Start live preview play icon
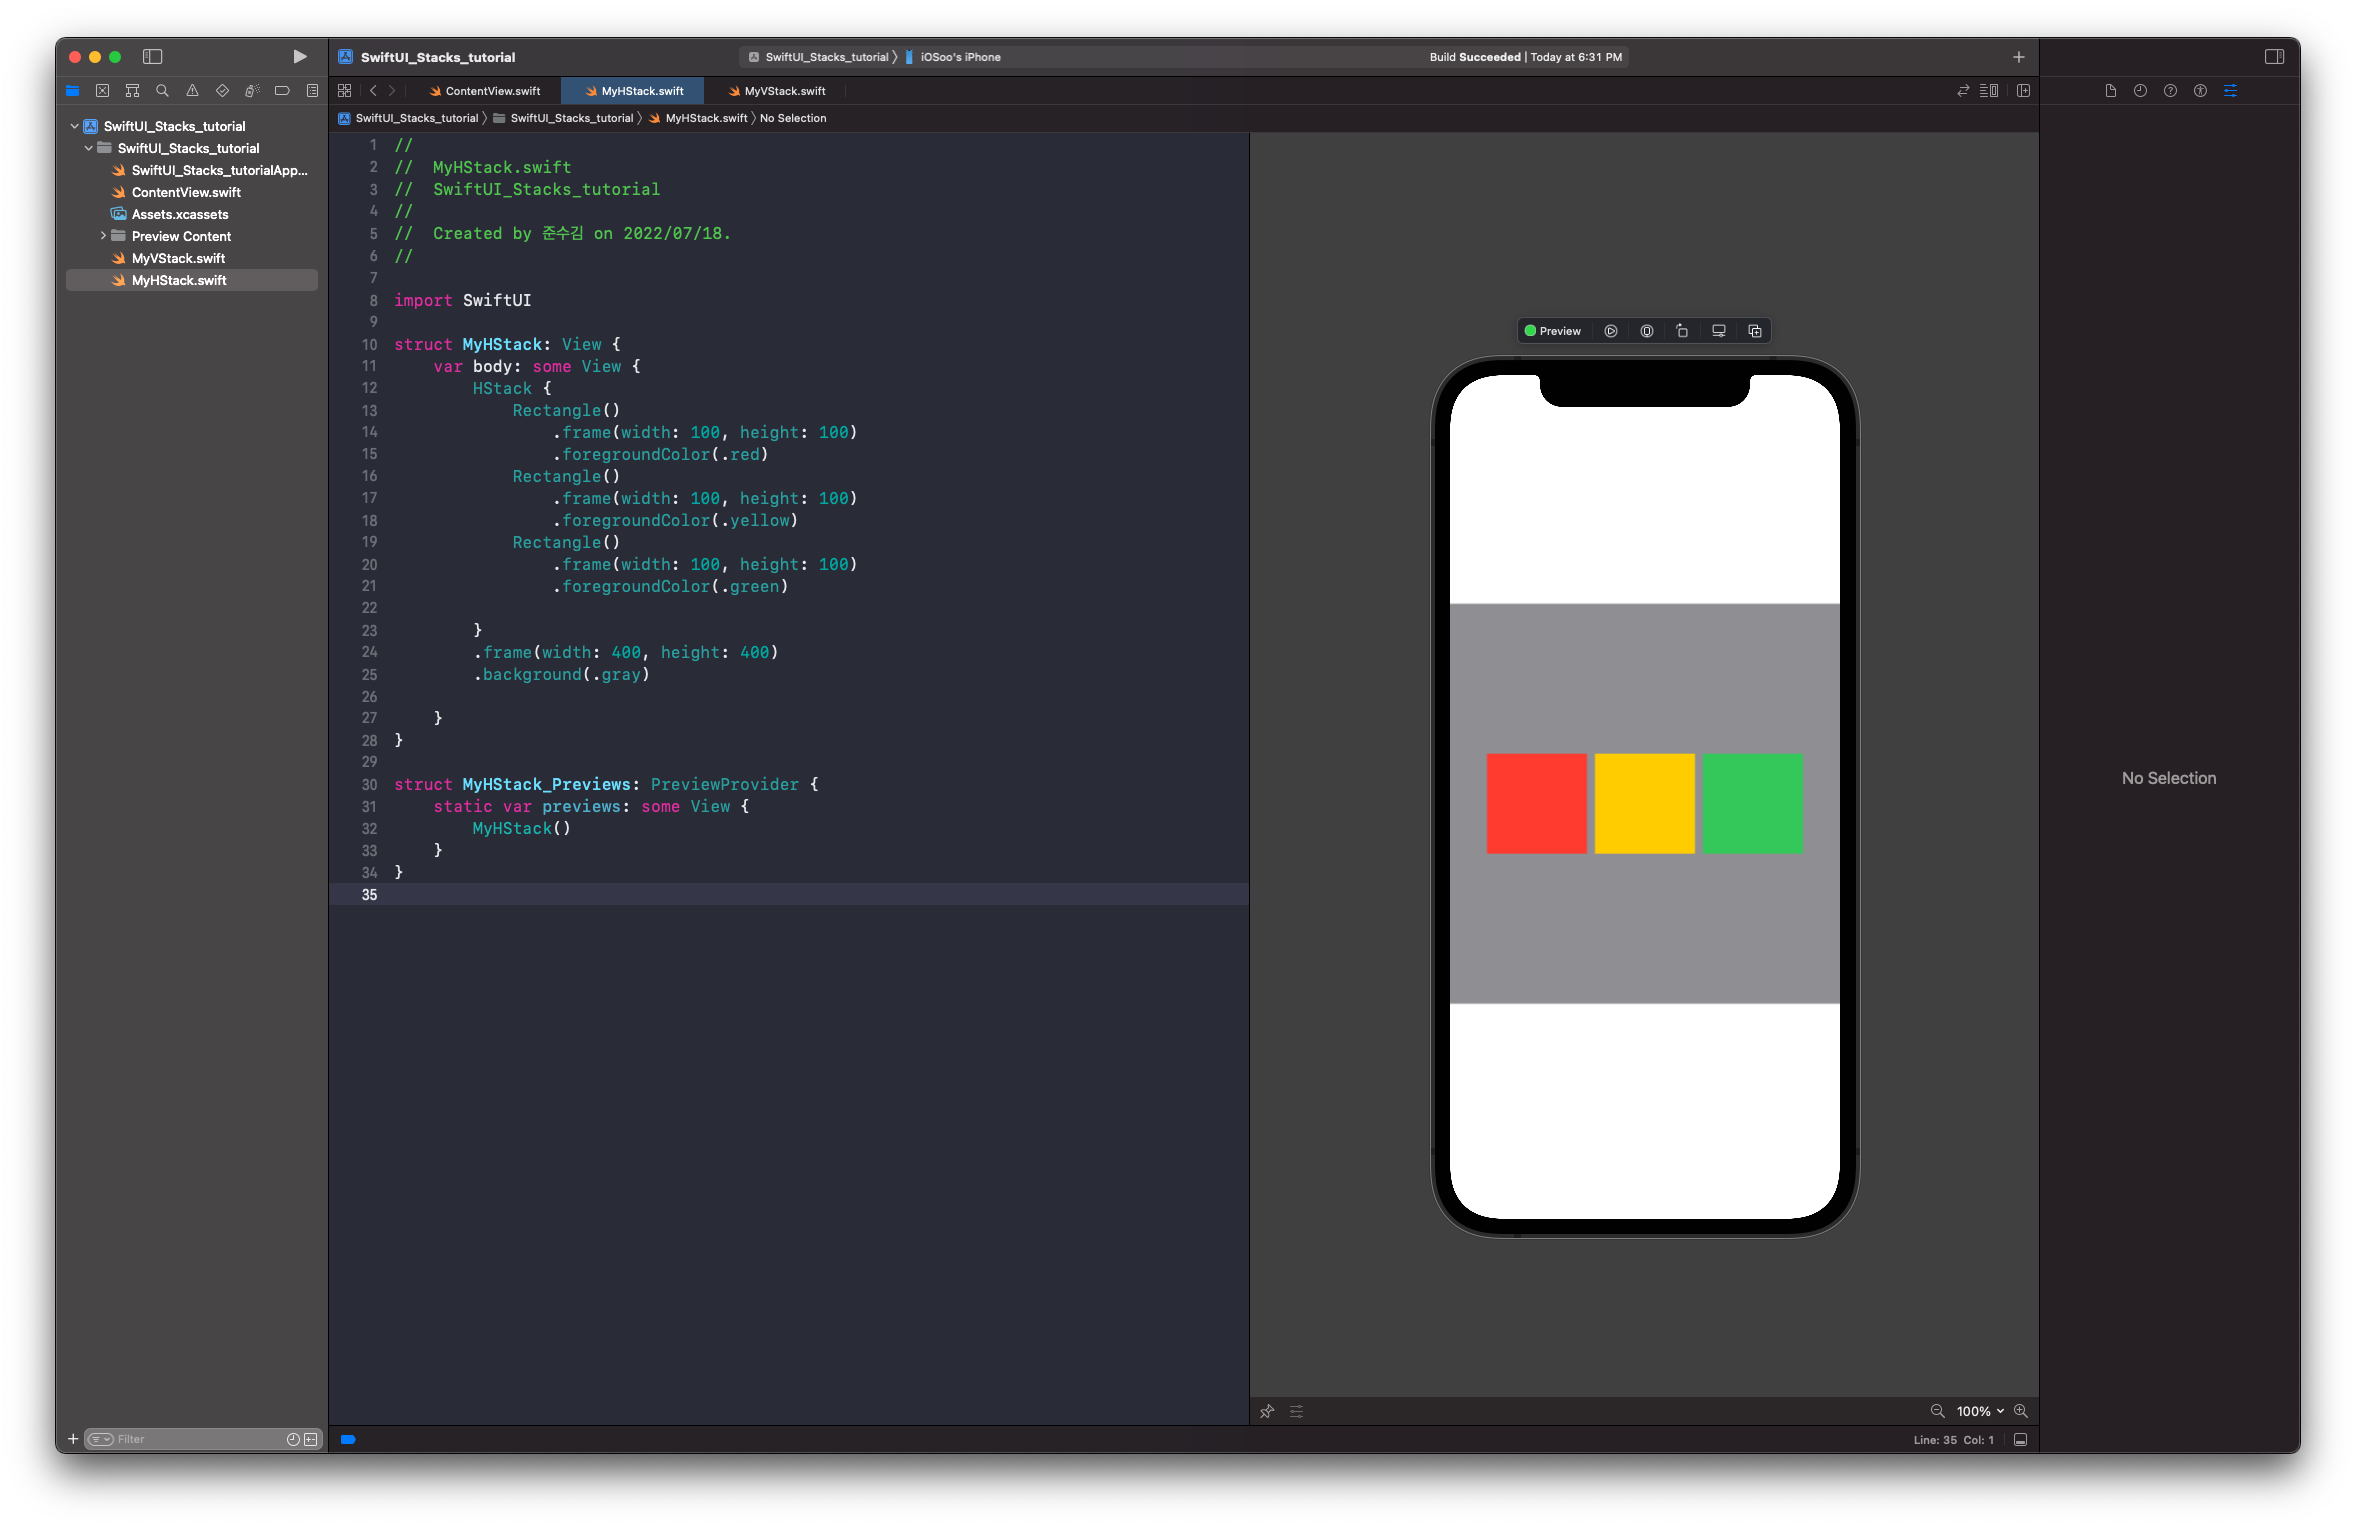 [x=1610, y=331]
